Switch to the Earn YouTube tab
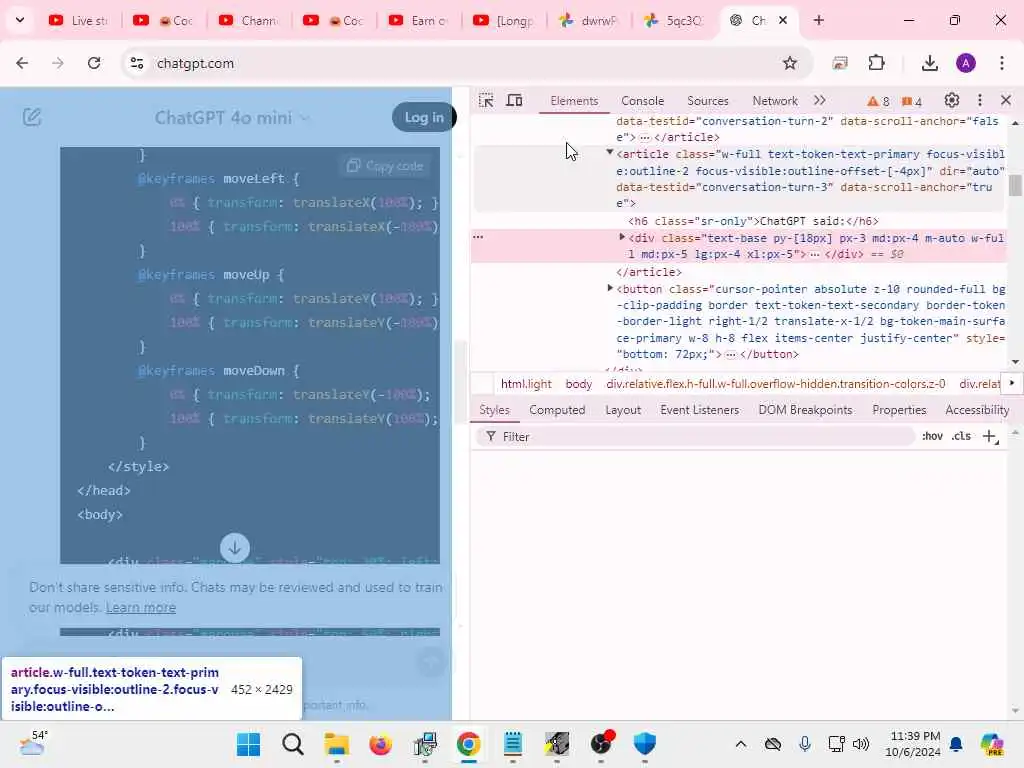 tap(419, 21)
